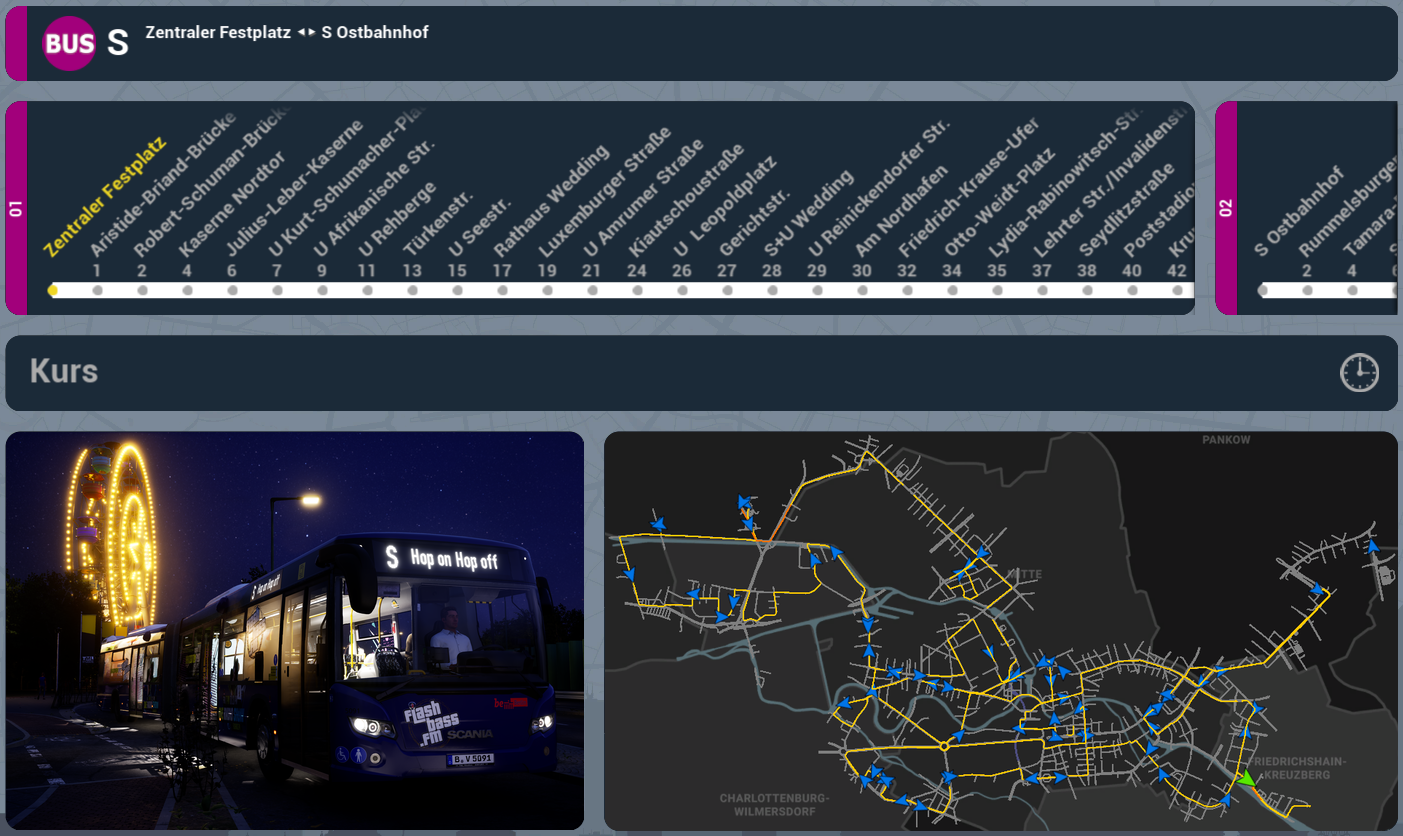Select the U Rehberge stop dot
The height and width of the screenshot is (836, 1403).
(367, 290)
